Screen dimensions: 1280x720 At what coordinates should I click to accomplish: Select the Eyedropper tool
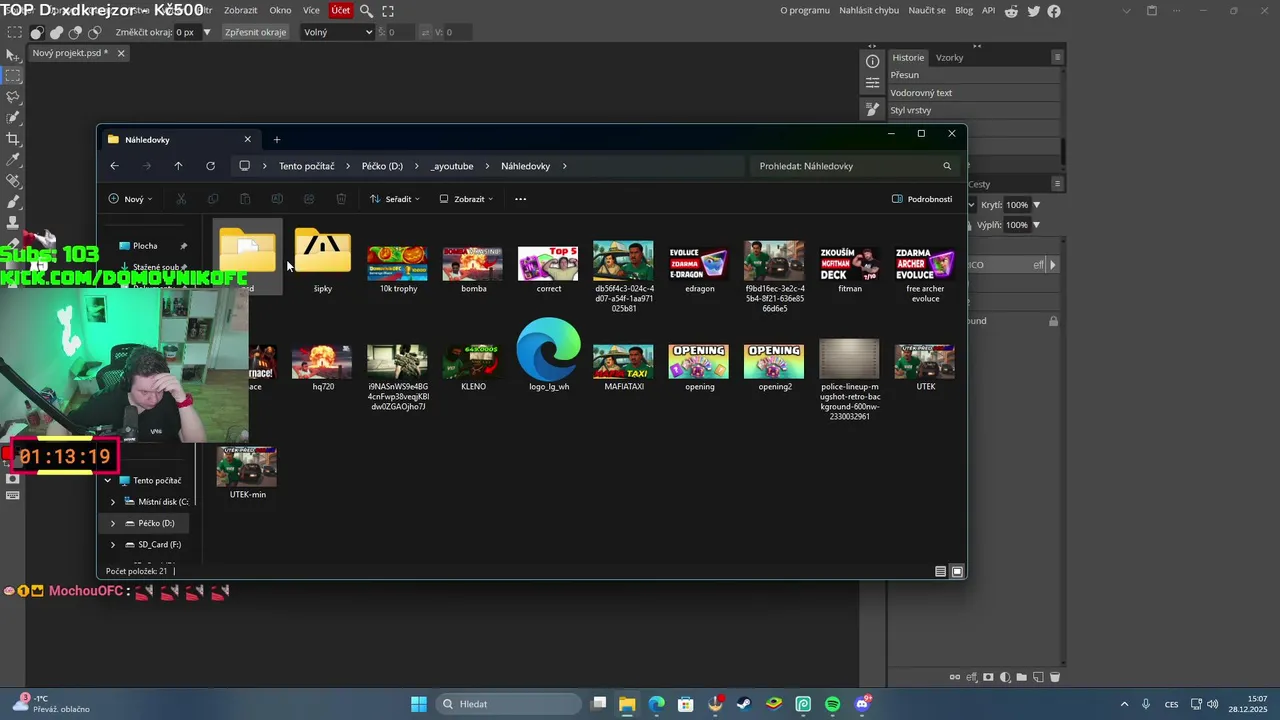pyautogui.click(x=13, y=159)
